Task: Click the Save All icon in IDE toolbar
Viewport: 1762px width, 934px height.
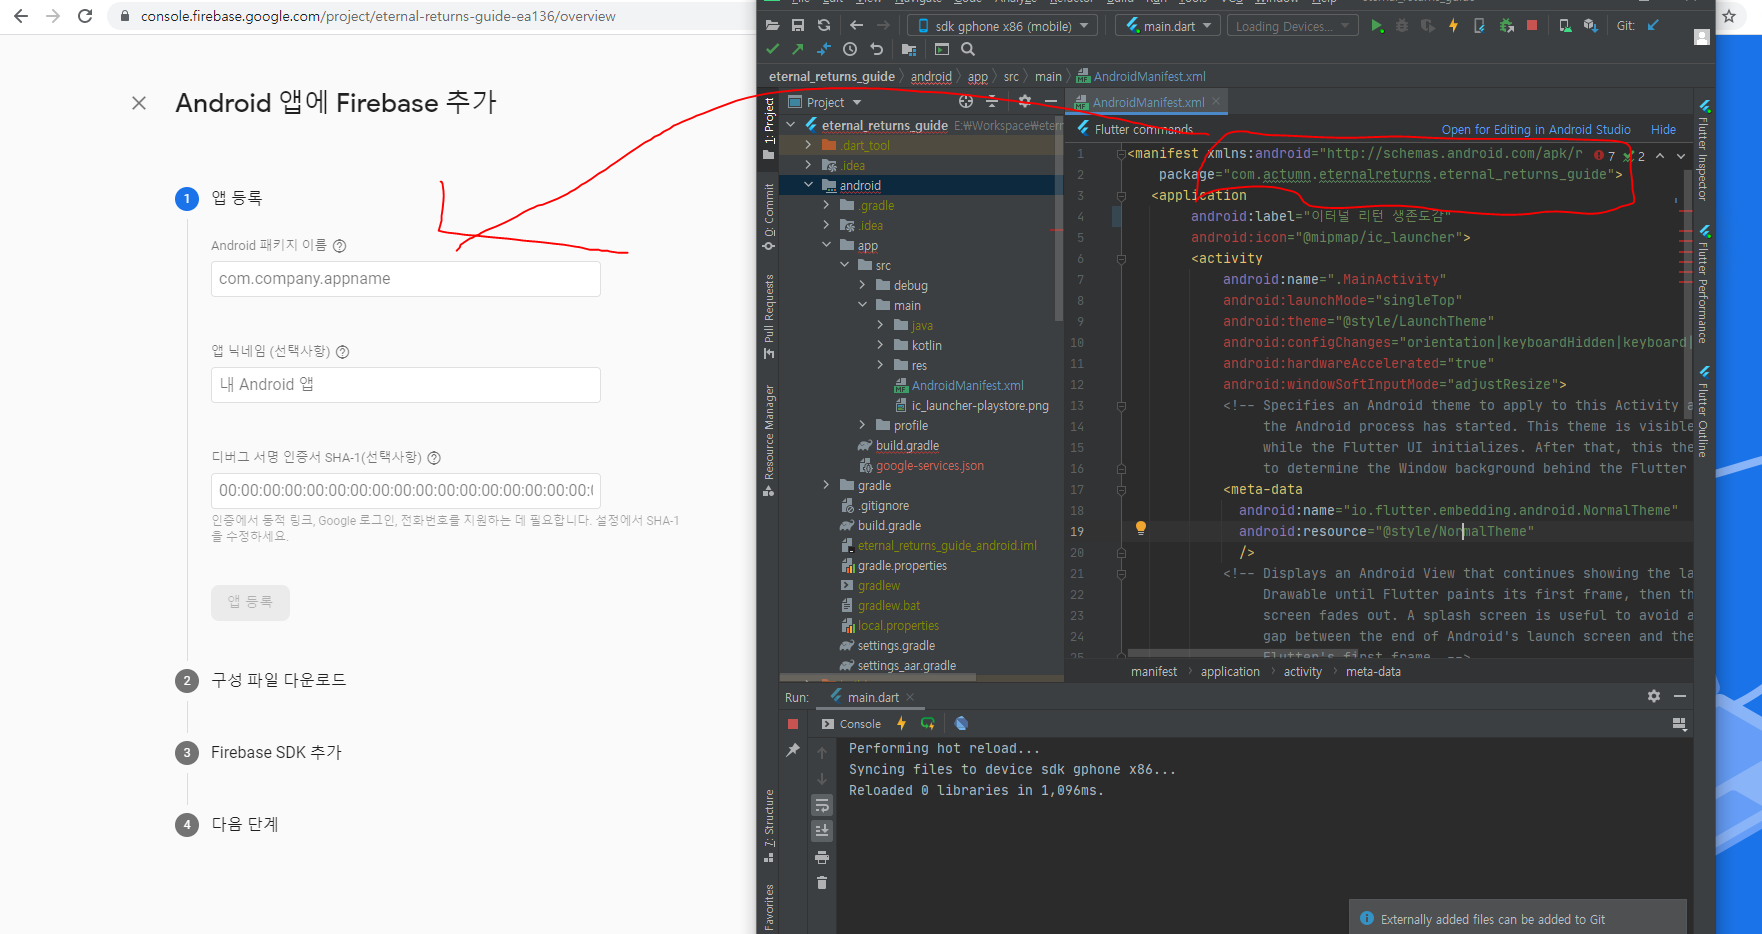Action: 798,25
